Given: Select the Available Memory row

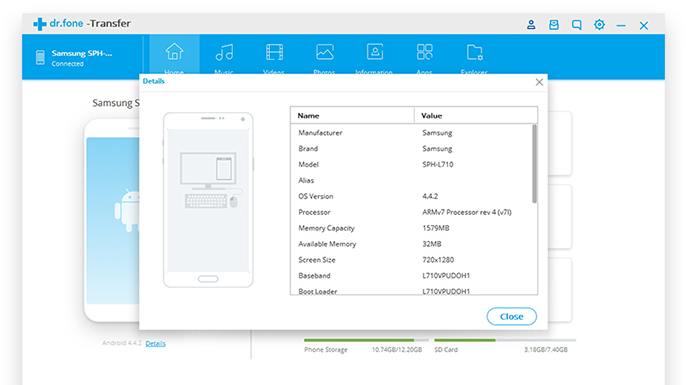Looking at the screenshot, I should pyautogui.click(x=411, y=244).
